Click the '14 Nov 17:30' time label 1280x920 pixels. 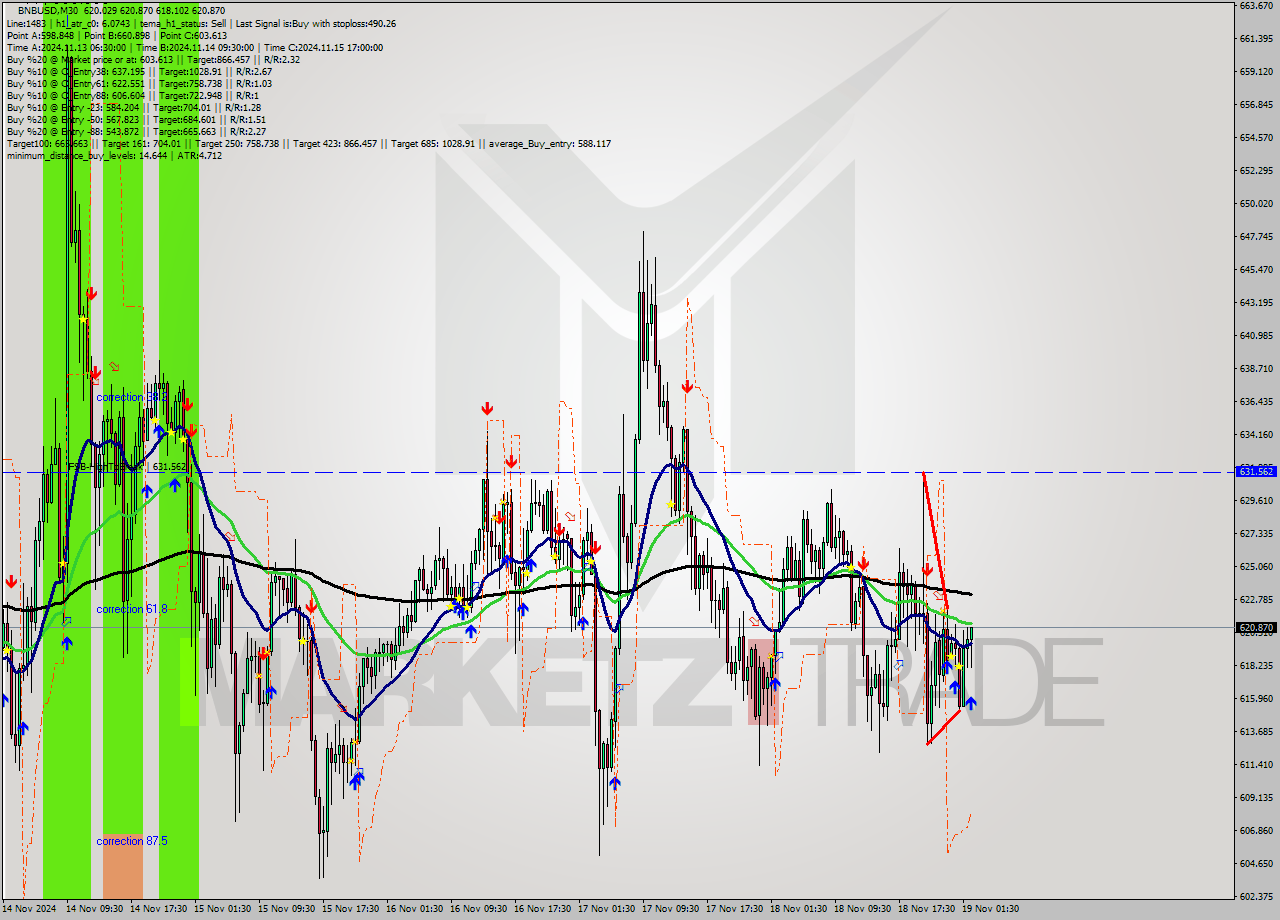159,909
